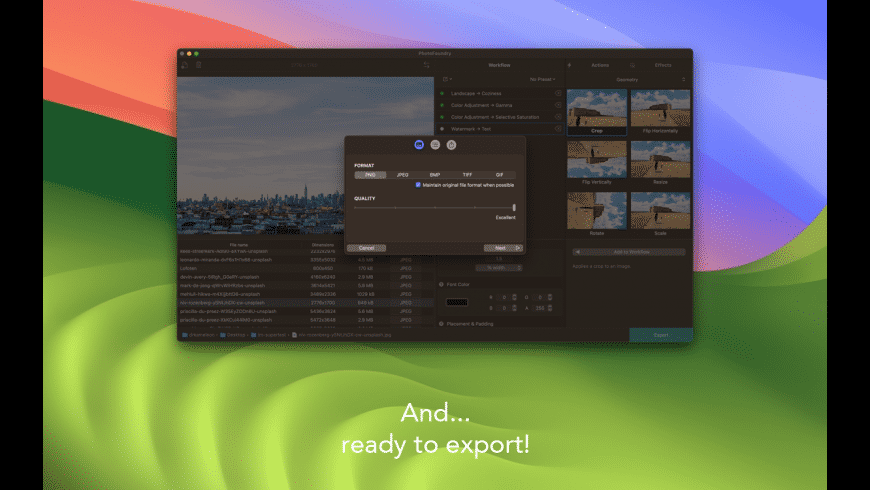Click the trash icon in toolbar

pos(199,65)
